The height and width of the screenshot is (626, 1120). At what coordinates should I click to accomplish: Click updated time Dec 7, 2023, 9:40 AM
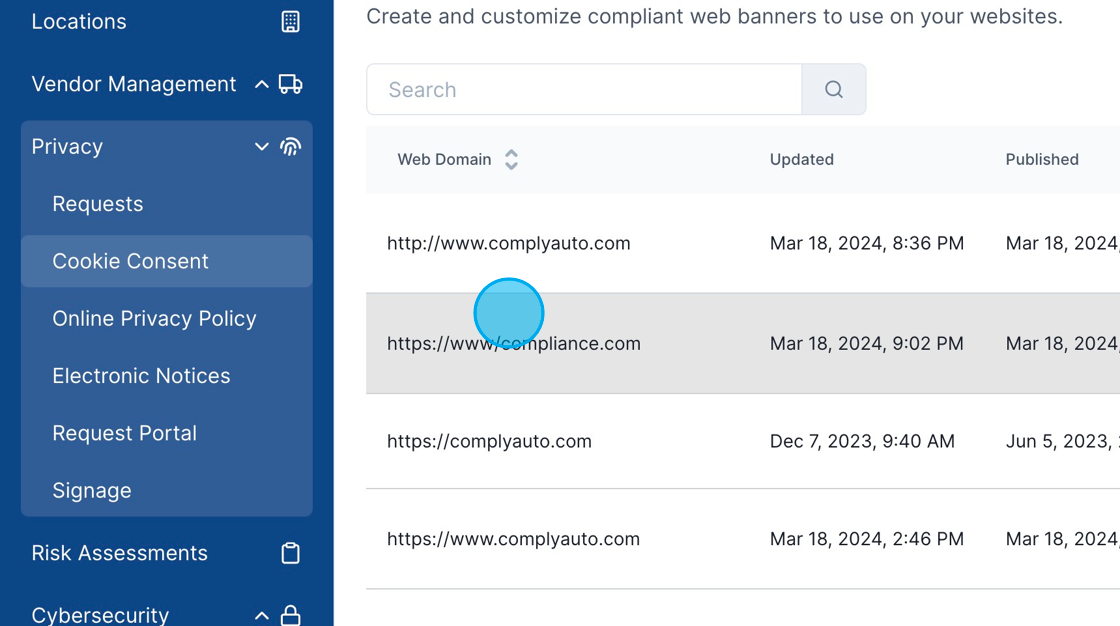tap(862, 441)
